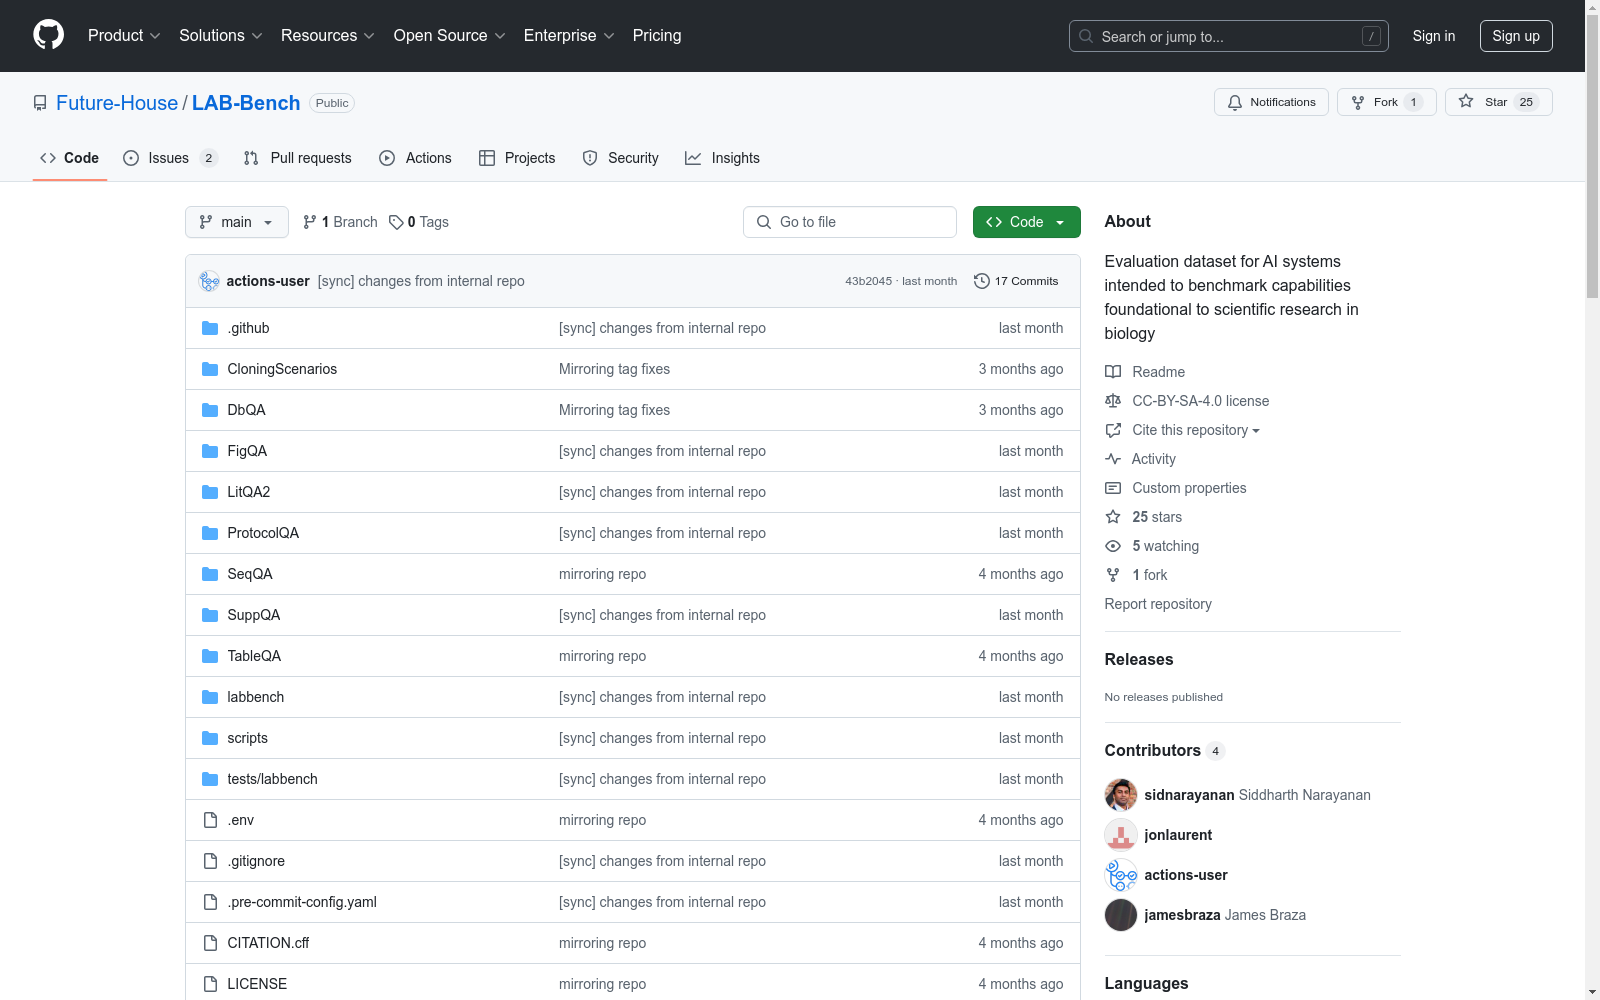Expand the Resources dropdown menu
This screenshot has height=1000, width=1600.
pyautogui.click(x=328, y=36)
